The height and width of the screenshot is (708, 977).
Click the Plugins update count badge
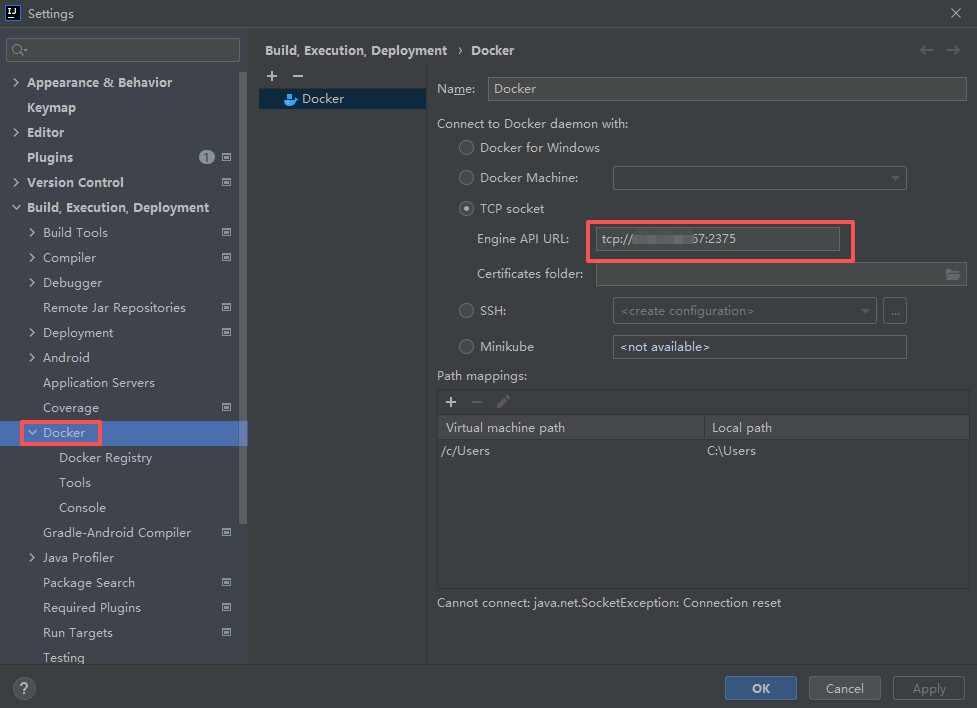click(x=206, y=158)
